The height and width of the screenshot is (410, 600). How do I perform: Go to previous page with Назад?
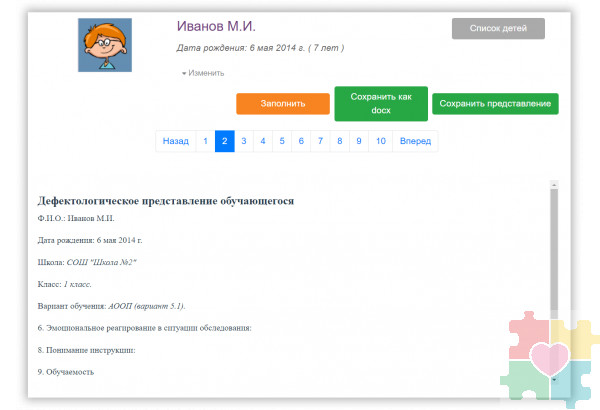(x=175, y=142)
